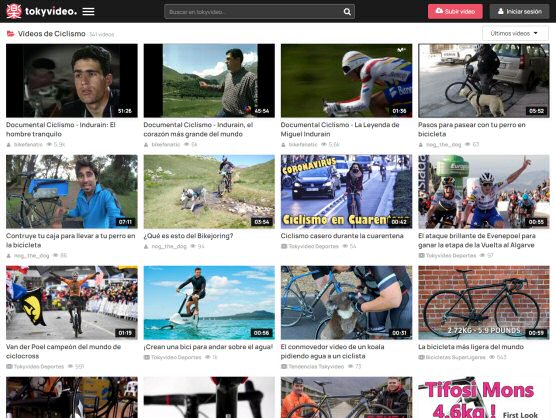Screen dimensions: 556x418
Task: Open title 'Van der Poel campeón del mundo de ciclocross'
Action: [x=63, y=351]
